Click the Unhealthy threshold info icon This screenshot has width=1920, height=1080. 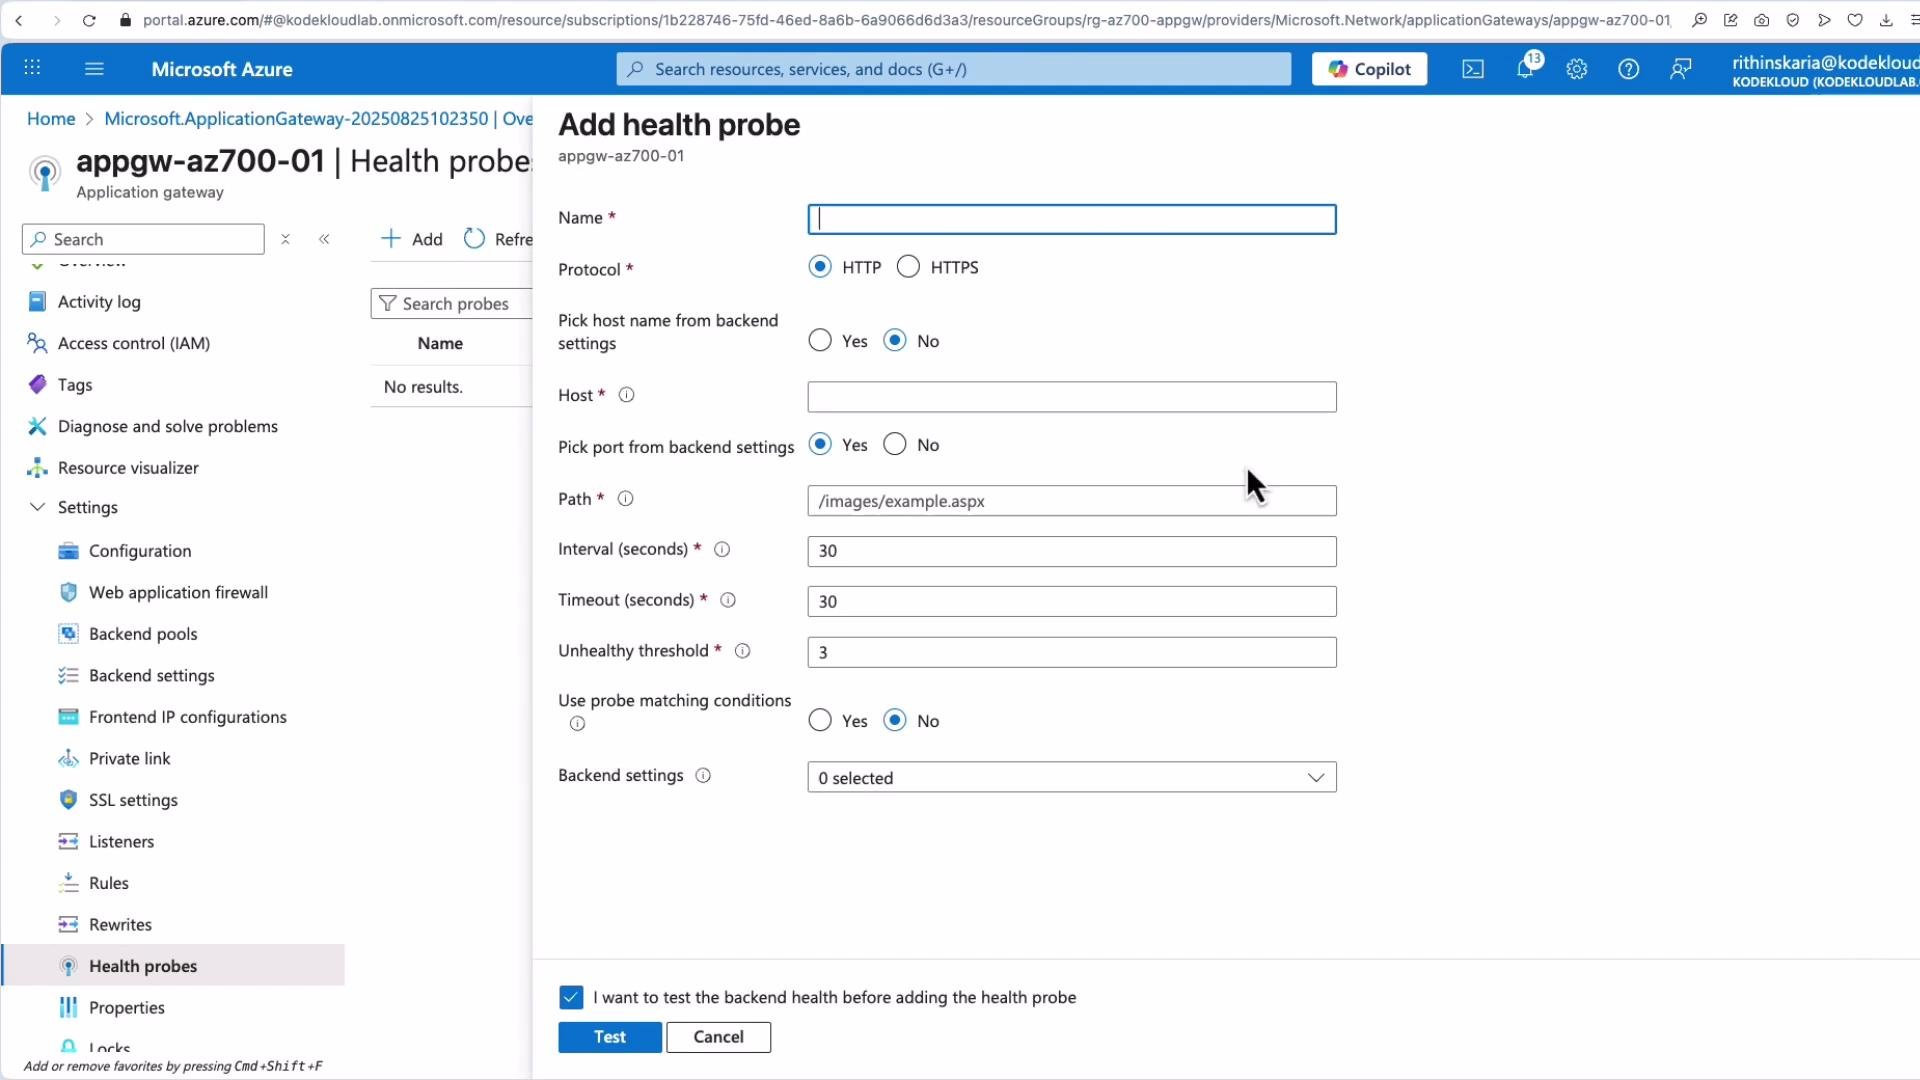point(743,651)
